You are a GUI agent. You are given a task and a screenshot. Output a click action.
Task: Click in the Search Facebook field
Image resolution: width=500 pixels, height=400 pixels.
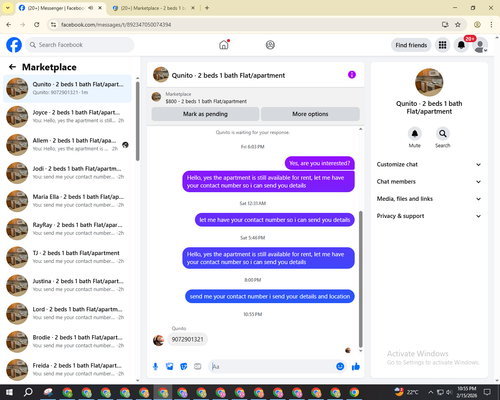pyautogui.click(x=80, y=45)
